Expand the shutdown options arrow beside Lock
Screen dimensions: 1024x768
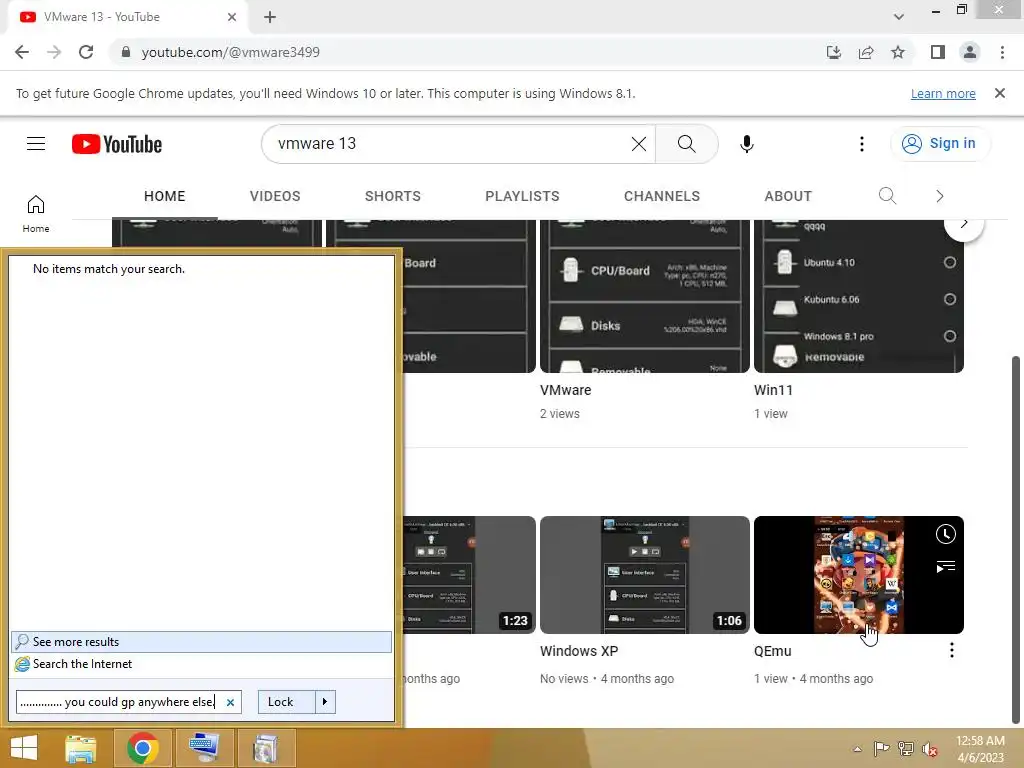click(x=325, y=702)
